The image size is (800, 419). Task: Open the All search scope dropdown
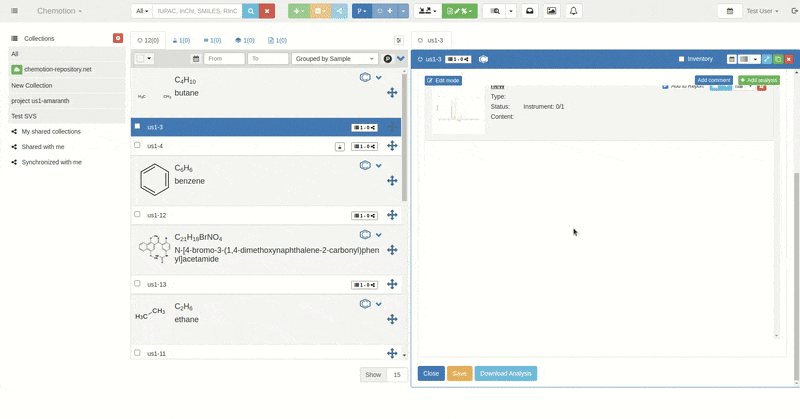(141, 11)
